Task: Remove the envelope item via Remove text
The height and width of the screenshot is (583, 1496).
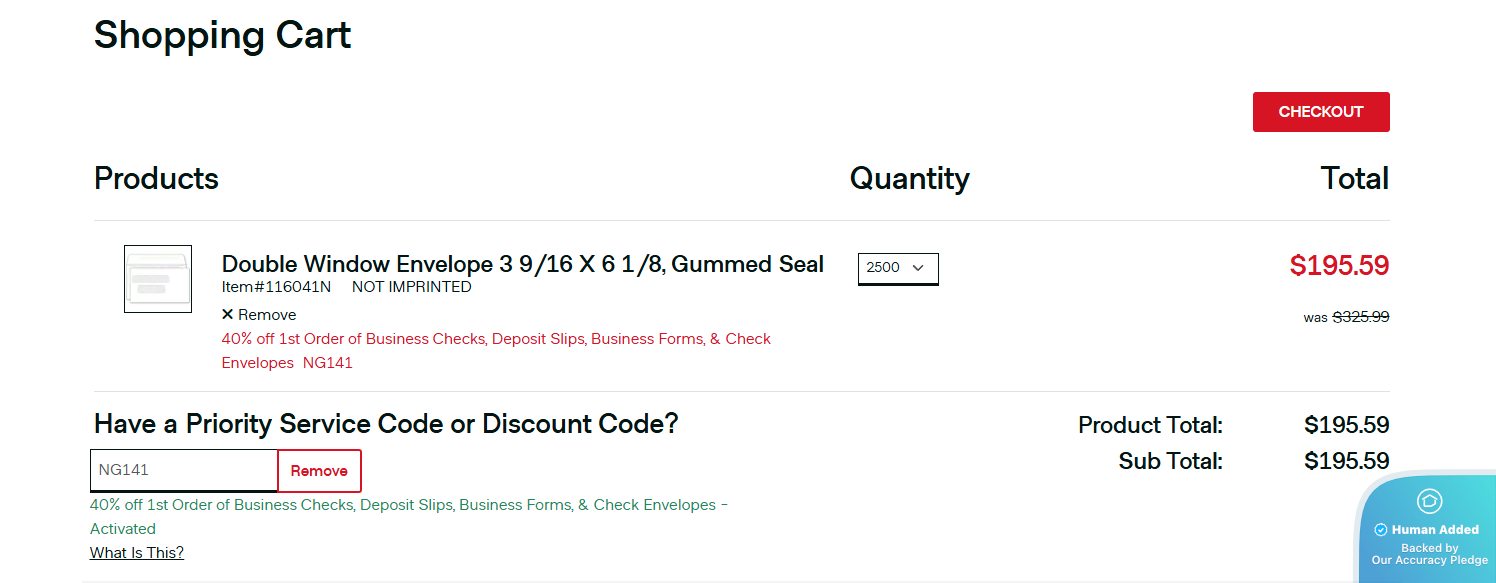Action: pyautogui.click(x=267, y=315)
